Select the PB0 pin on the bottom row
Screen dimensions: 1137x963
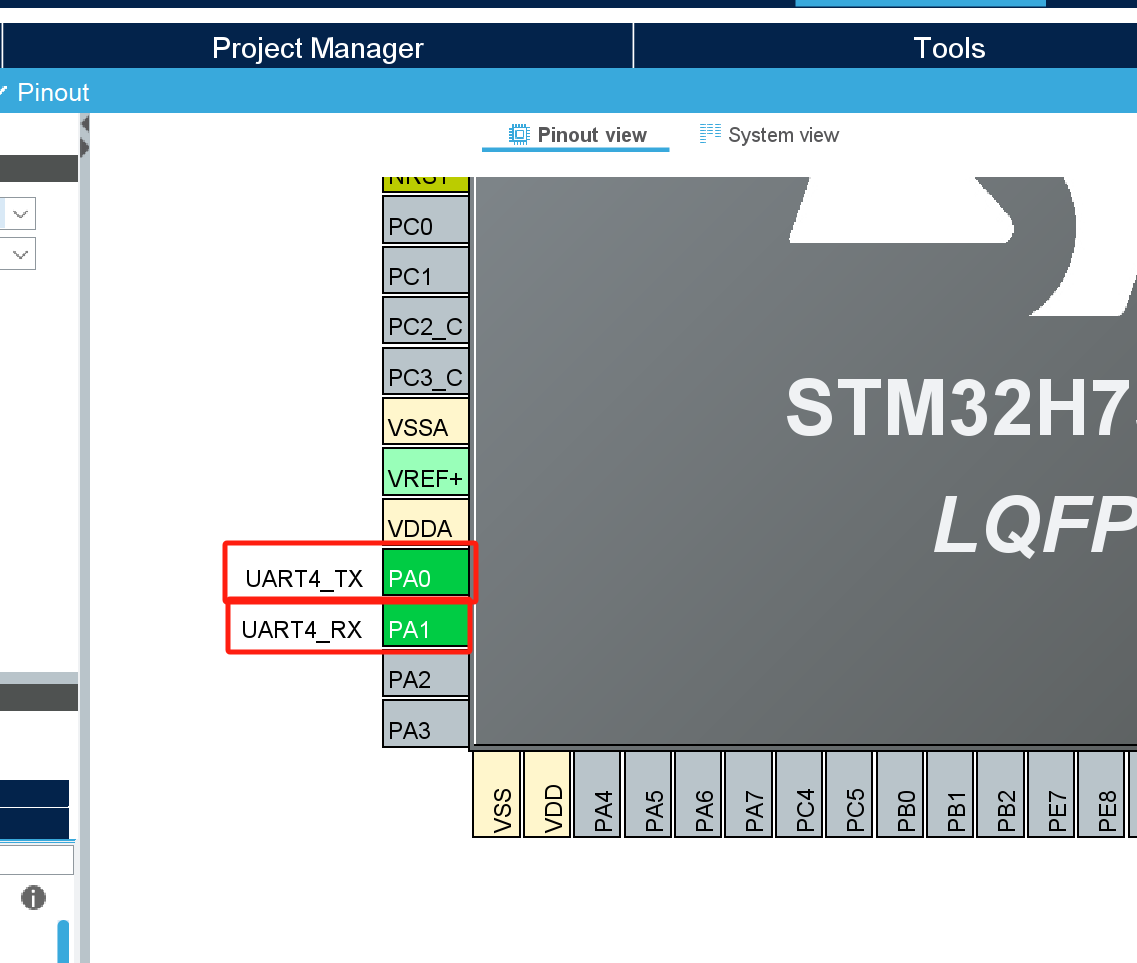pyautogui.click(x=900, y=795)
